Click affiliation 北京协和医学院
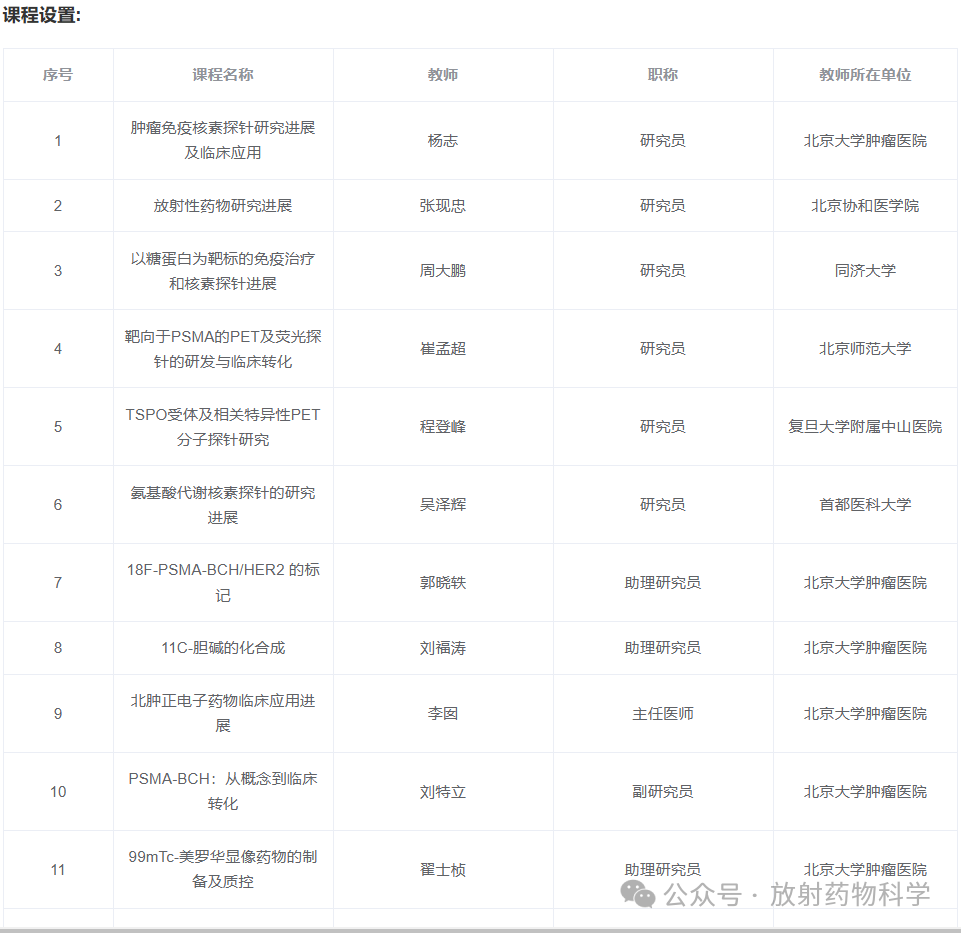Image resolution: width=961 pixels, height=933 pixels. (x=865, y=205)
